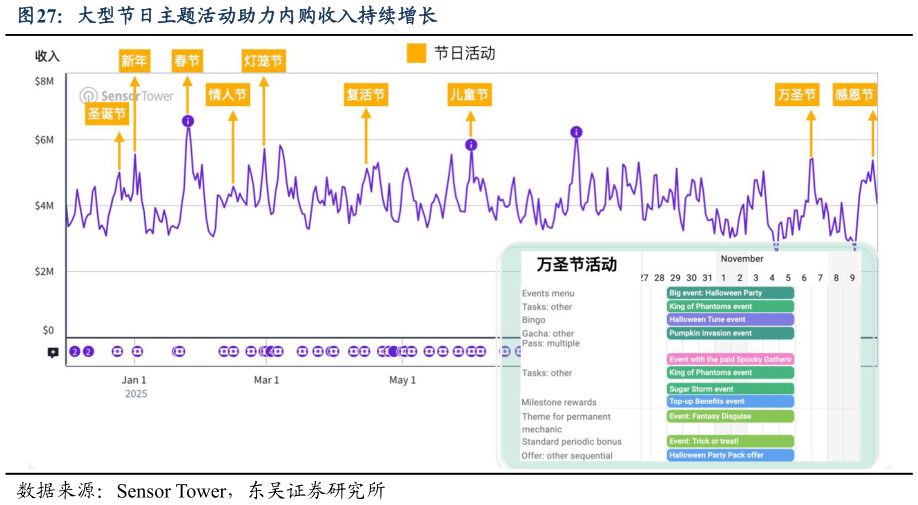The image size is (918, 505).
Task: Click the orange 节日活动 legend swatch
Action: 416,53
